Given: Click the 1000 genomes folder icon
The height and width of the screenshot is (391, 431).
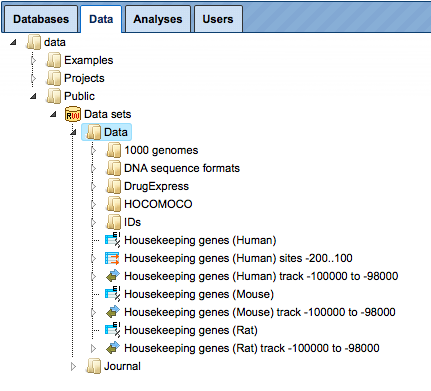Looking at the screenshot, I should point(113,150).
